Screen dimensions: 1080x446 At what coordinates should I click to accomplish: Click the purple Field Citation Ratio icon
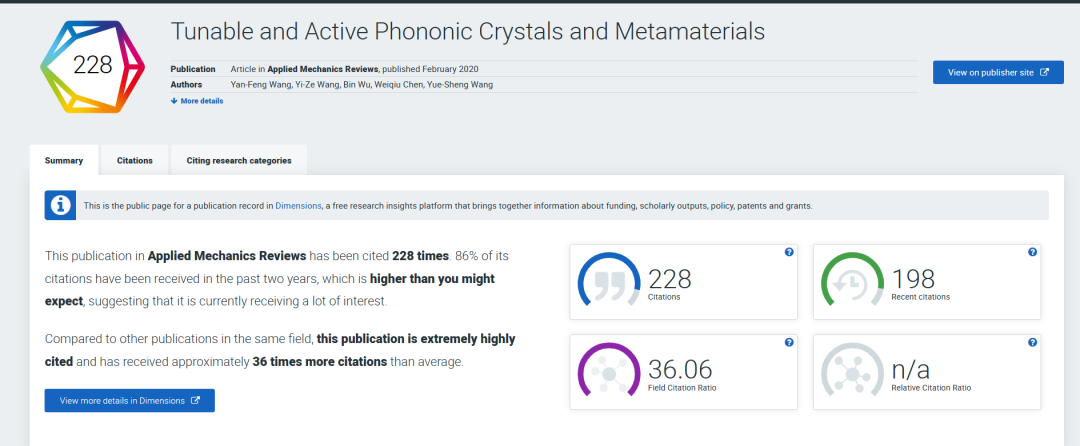tap(610, 372)
